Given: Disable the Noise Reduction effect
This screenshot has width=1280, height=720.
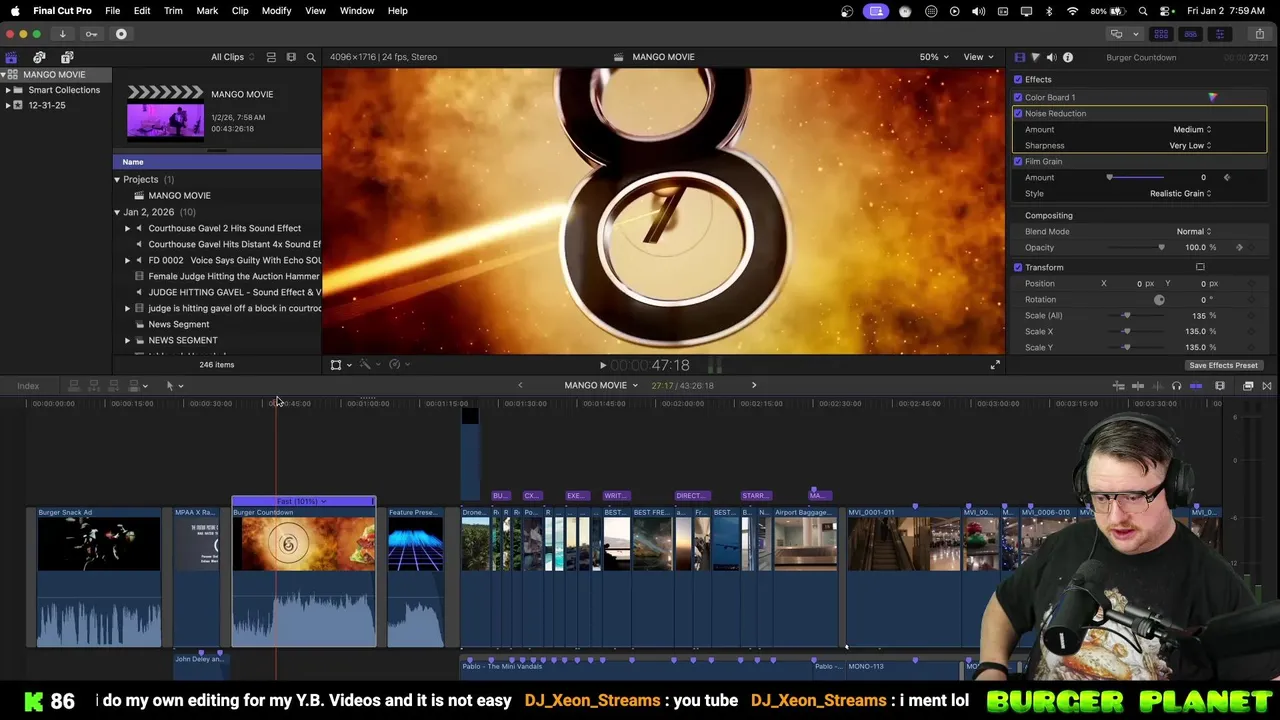Looking at the screenshot, I should point(1018,113).
